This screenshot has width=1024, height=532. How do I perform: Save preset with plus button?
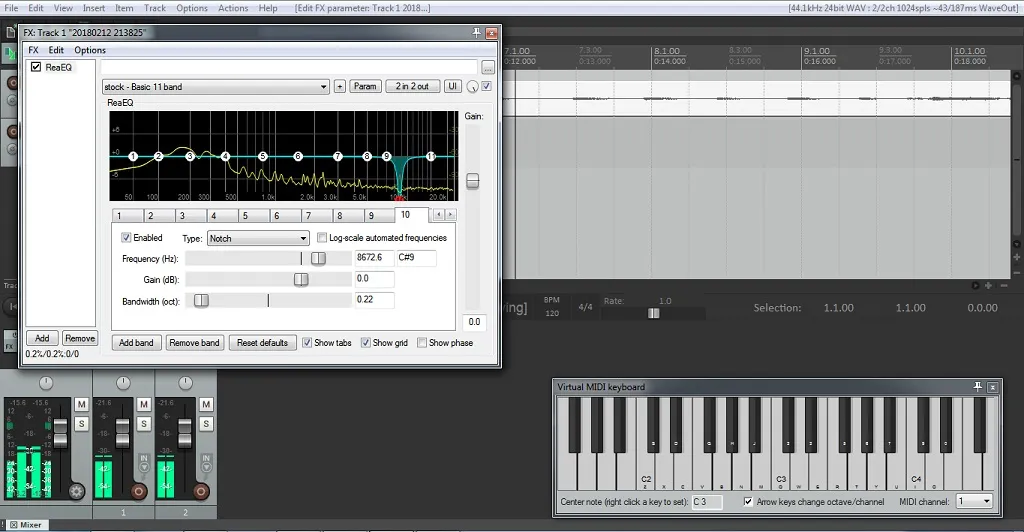coord(340,86)
